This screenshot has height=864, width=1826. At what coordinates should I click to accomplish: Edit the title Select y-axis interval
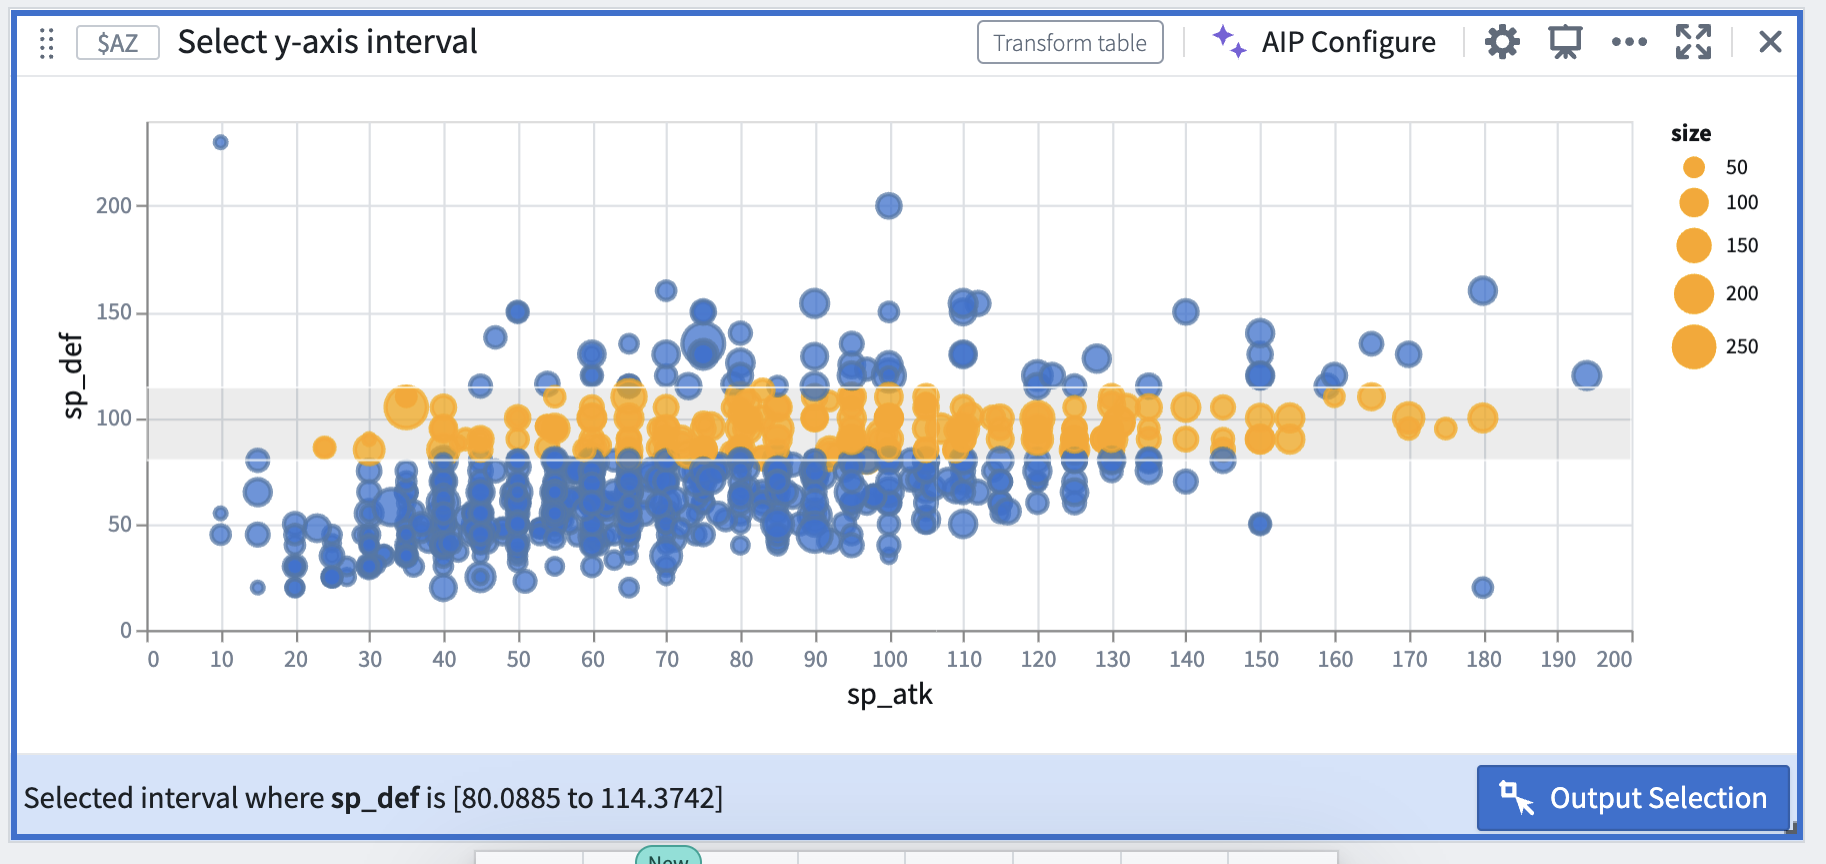click(x=328, y=42)
